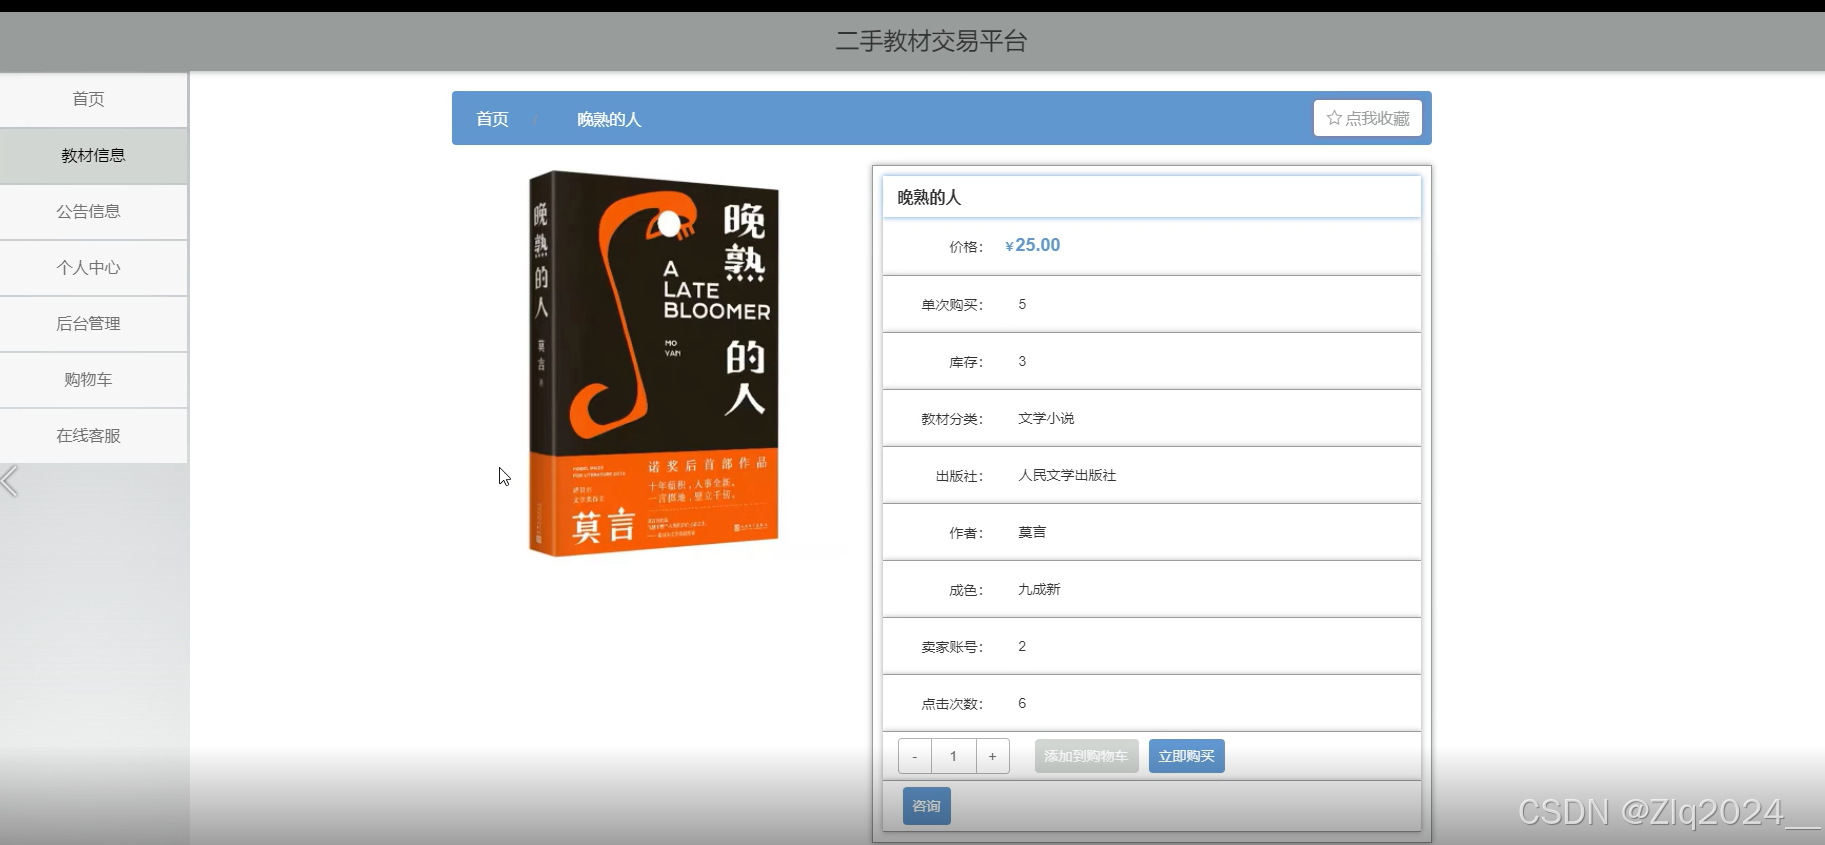This screenshot has width=1825, height=845.
Task: Go to 个人中心 in sidebar
Action: (x=93, y=267)
